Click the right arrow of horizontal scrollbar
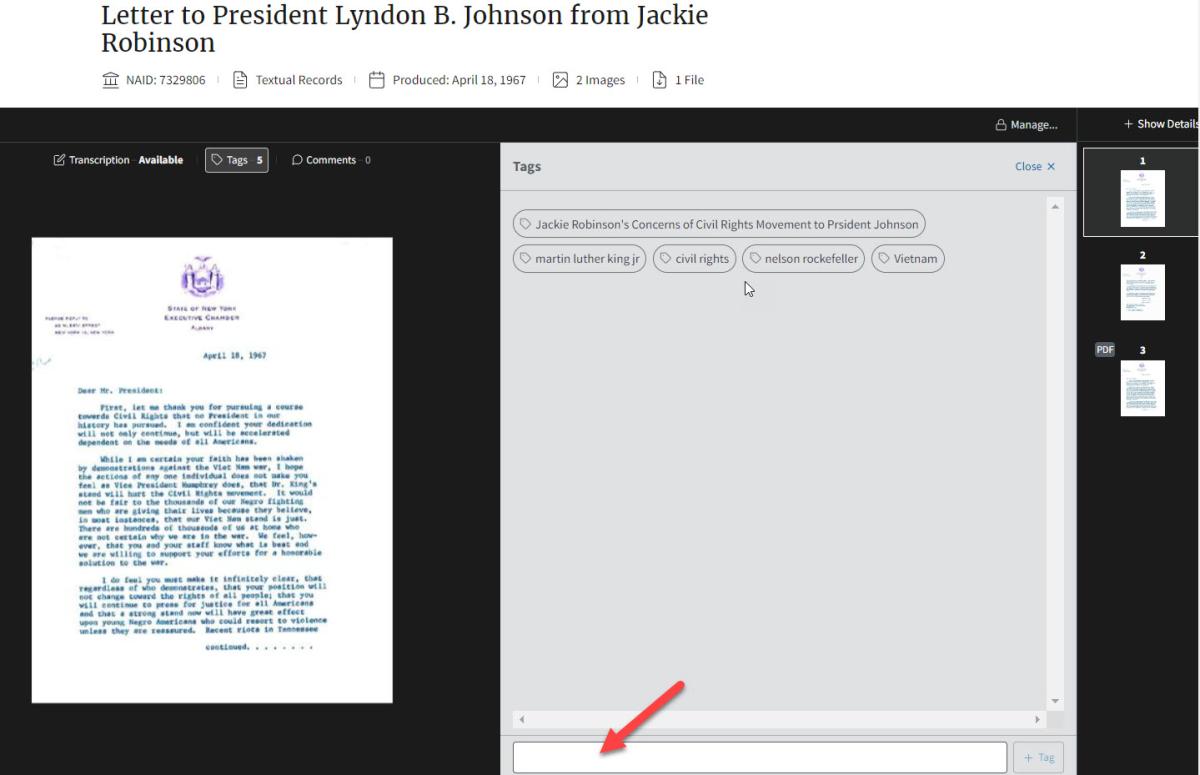Image resolution: width=1200 pixels, height=775 pixels. tap(1037, 719)
